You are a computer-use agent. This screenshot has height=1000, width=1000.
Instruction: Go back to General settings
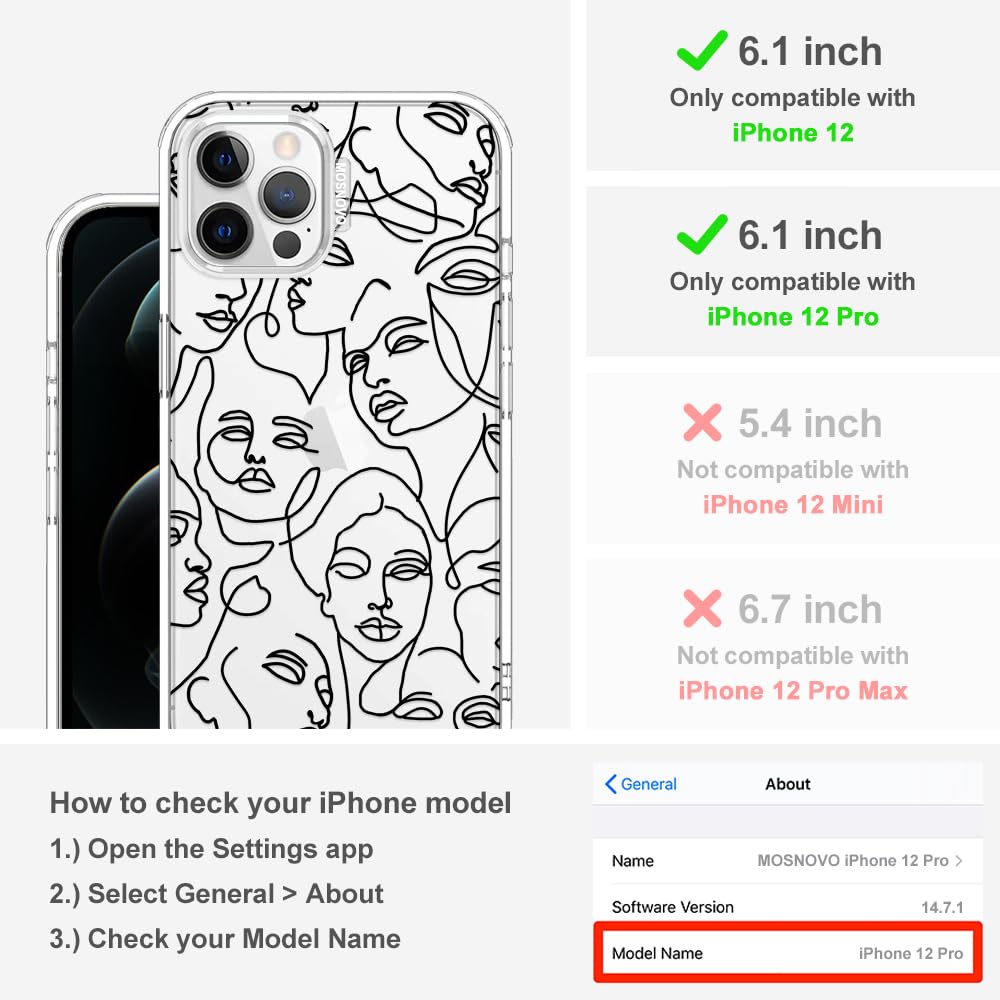coord(641,784)
